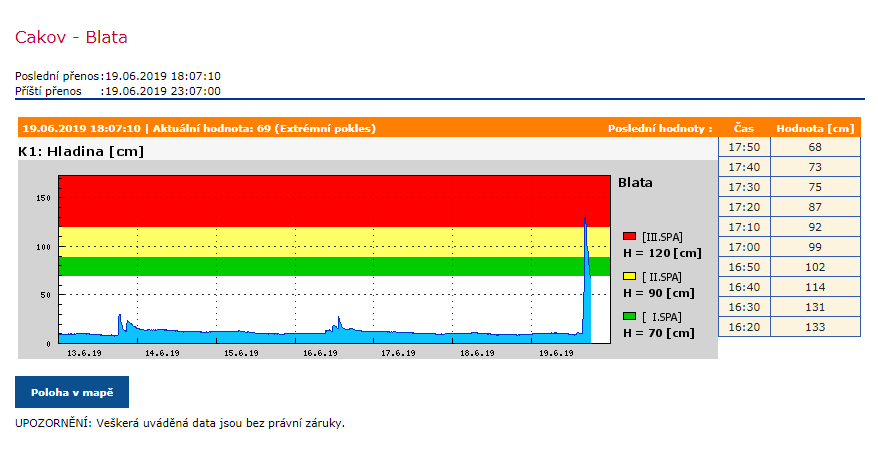The width and height of the screenshot is (878, 475).
Task: Select the green I.SPA legend swatch
Action: click(629, 316)
